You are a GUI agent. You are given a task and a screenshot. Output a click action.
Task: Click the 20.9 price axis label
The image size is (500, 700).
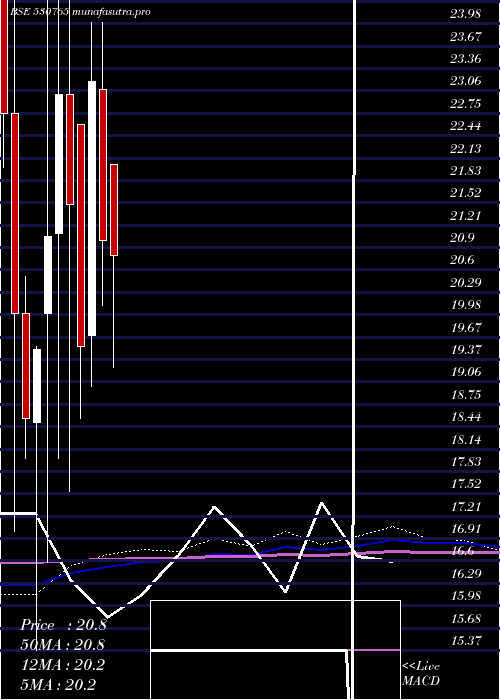point(462,238)
